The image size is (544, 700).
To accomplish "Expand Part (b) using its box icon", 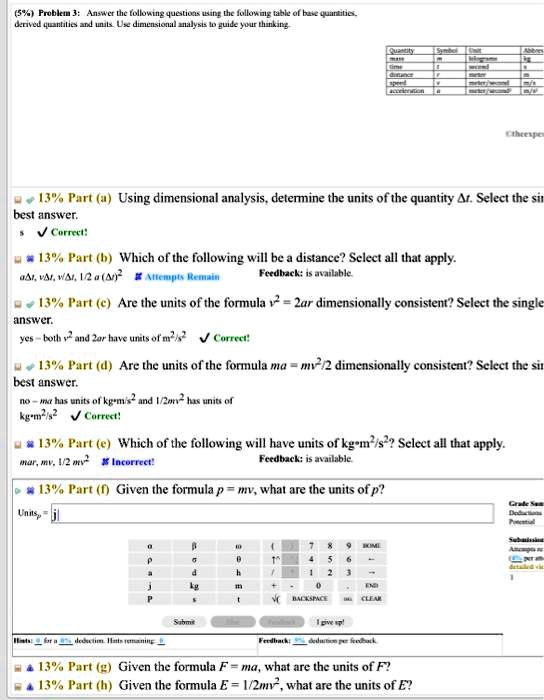I will point(18,259).
